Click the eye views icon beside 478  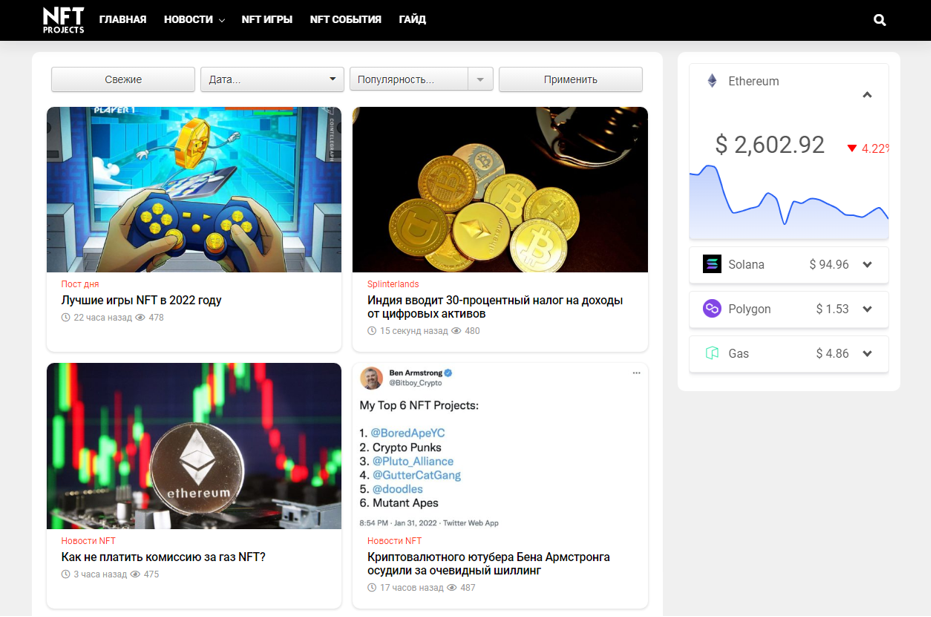tap(141, 318)
